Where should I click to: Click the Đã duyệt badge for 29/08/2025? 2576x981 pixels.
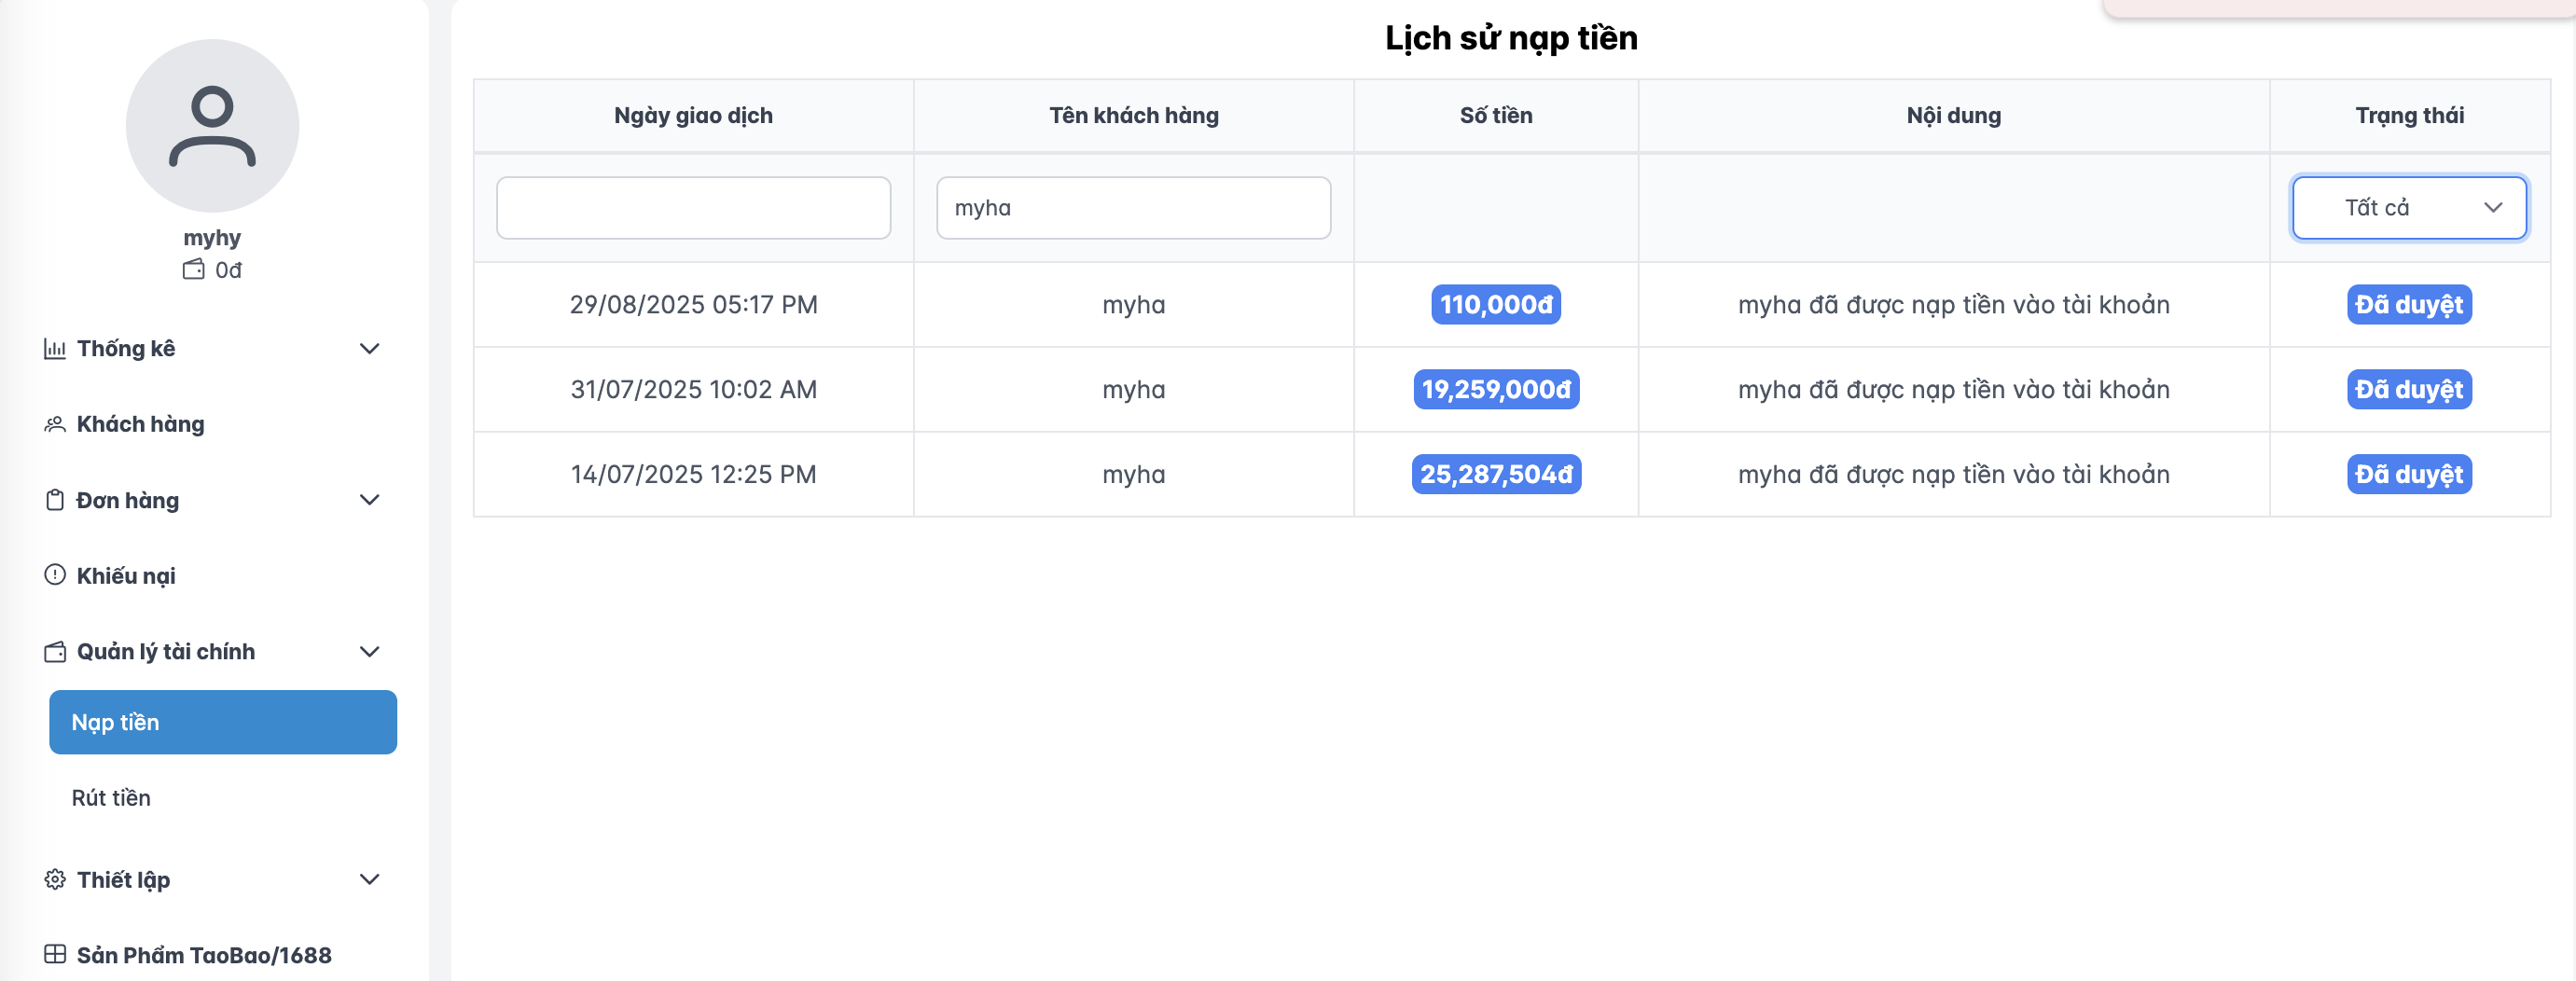pos(2408,305)
